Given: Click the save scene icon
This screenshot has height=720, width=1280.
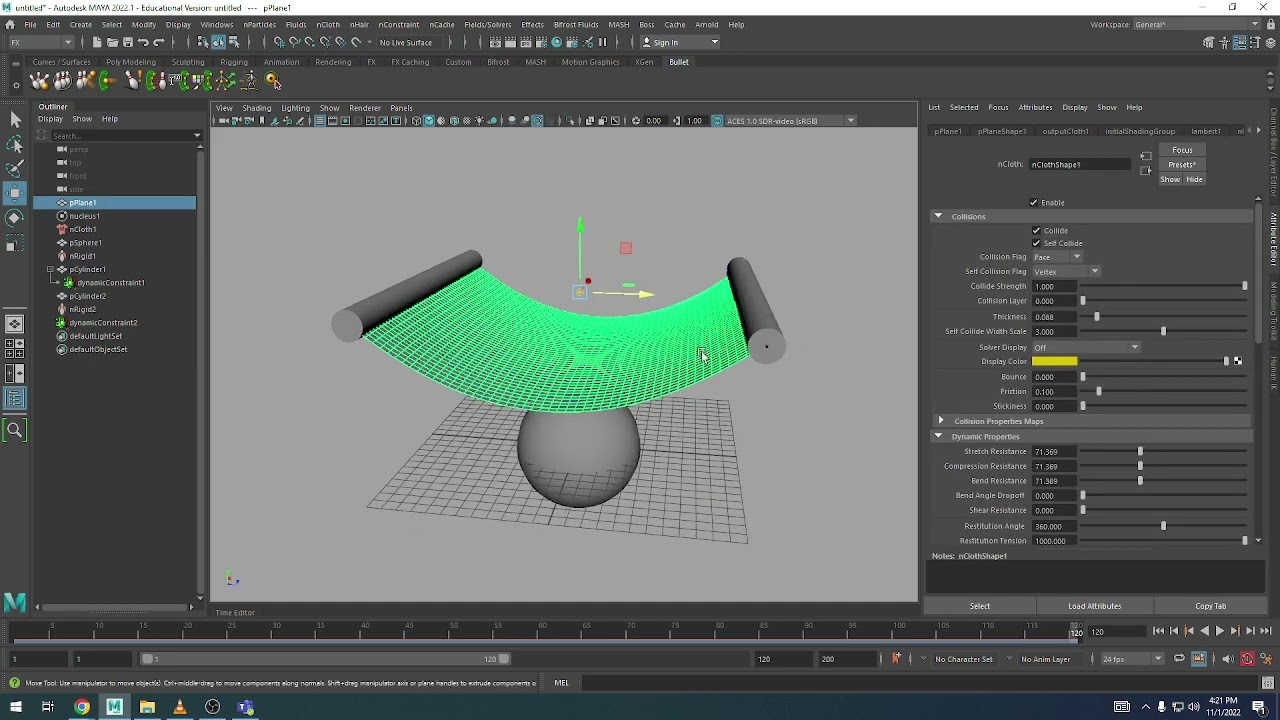Looking at the screenshot, I should click(x=127, y=42).
